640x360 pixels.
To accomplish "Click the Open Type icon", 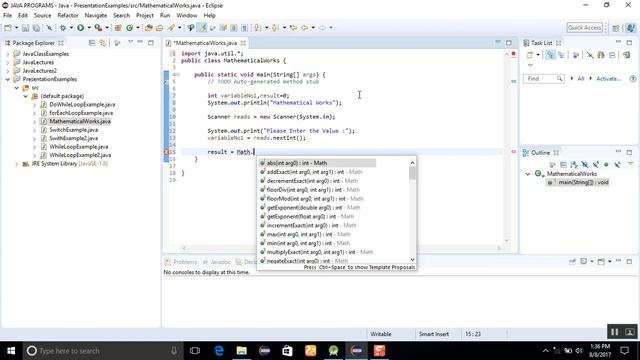I will pos(149,28).
